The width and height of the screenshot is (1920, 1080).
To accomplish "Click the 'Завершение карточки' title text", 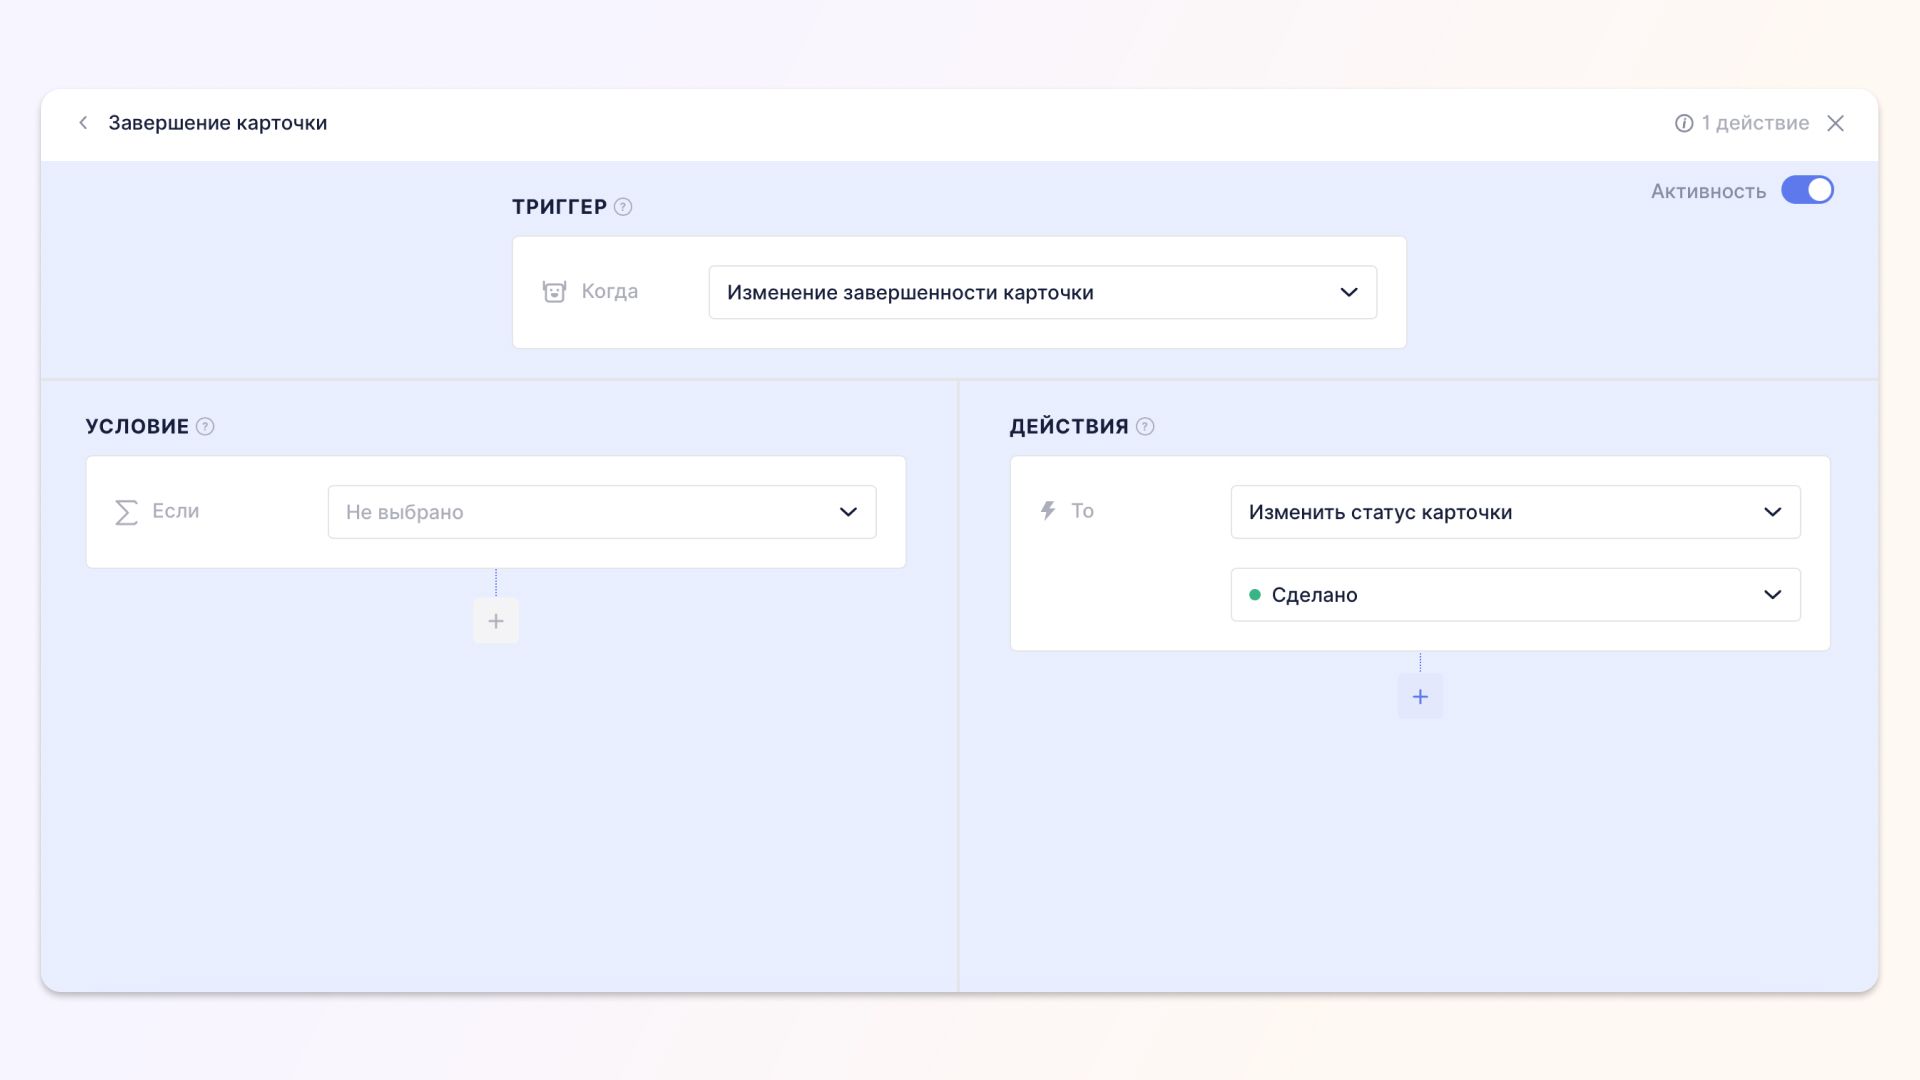I will pos(218,123).
